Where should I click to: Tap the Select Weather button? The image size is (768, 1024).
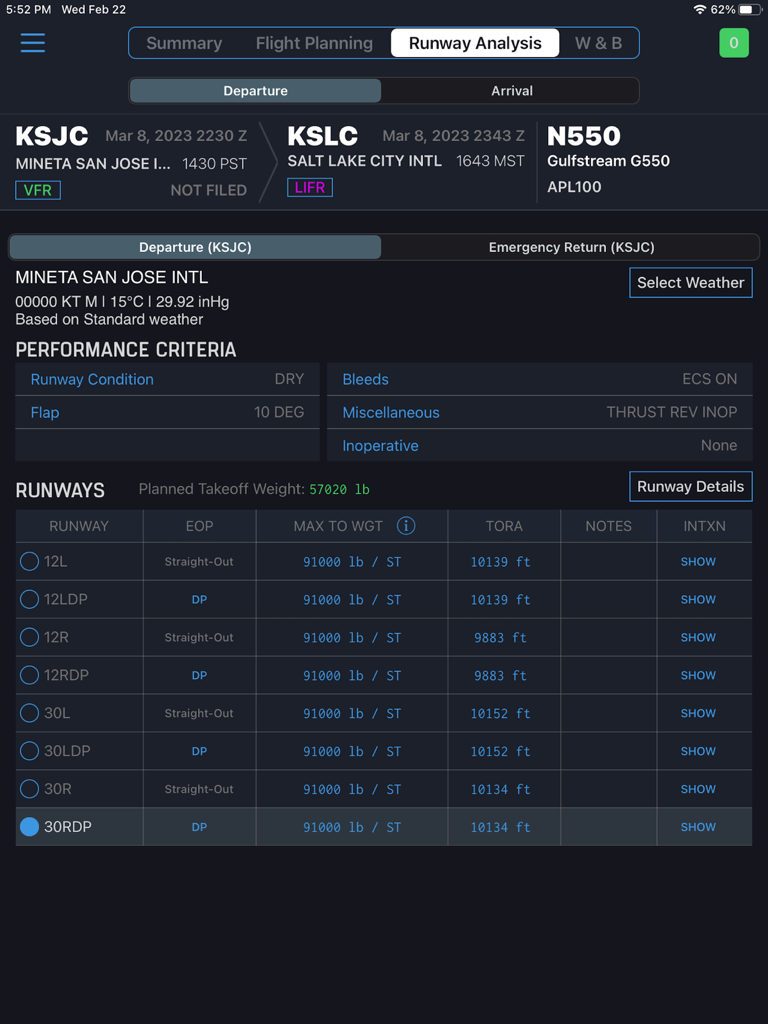point(690,282)
